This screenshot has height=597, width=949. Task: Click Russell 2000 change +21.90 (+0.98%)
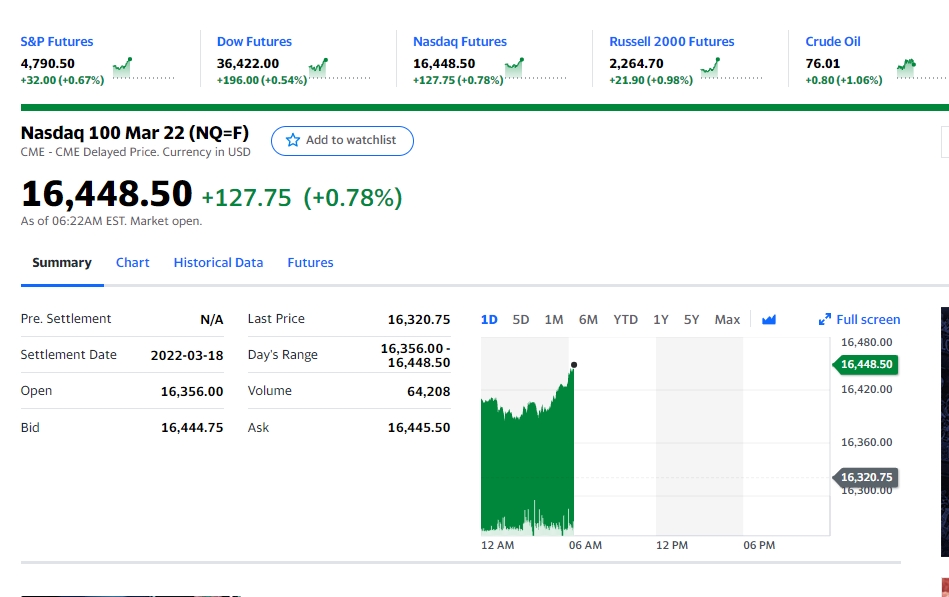651,80
